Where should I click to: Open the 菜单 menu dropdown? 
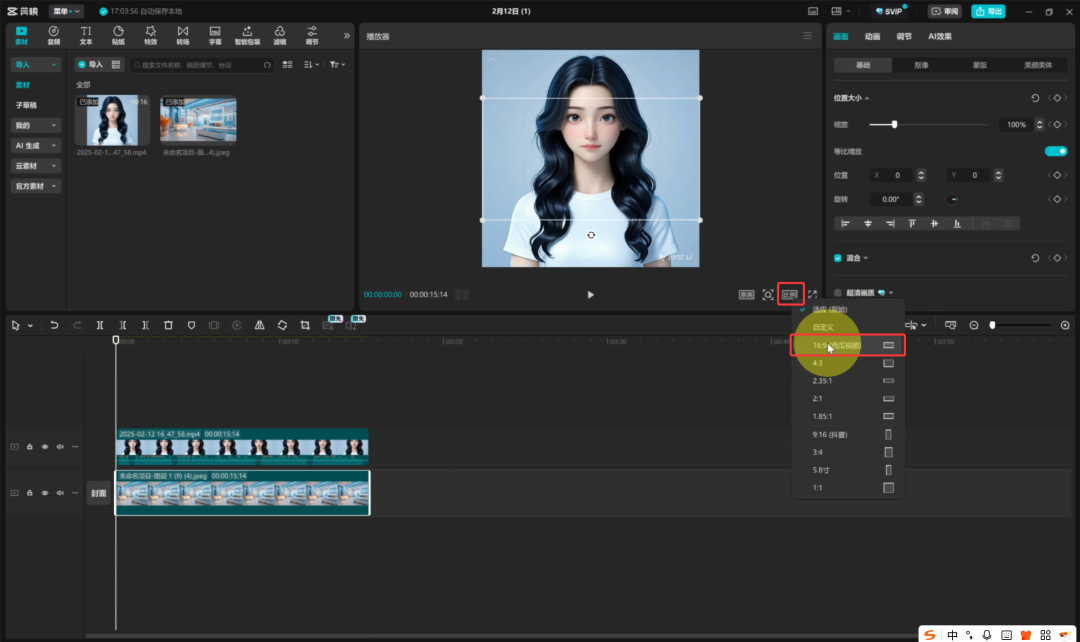point(66,11)
